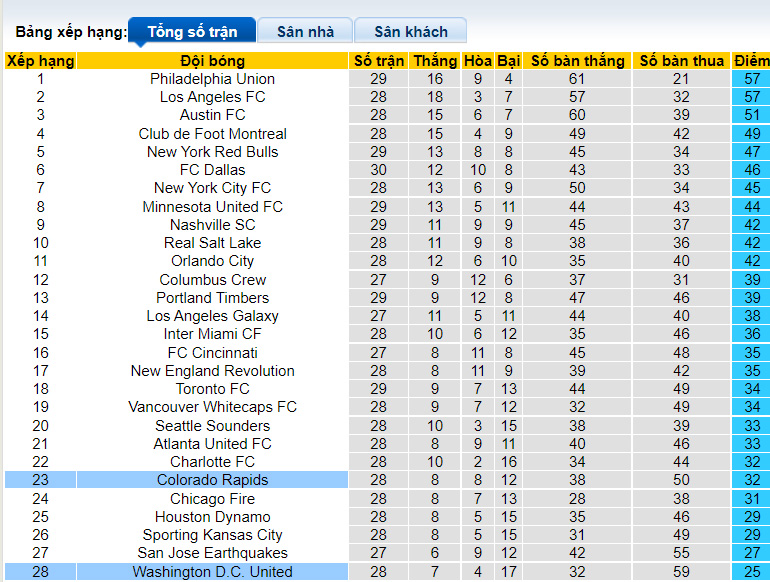770x582 pixels.
Task: Click Nashville SC team name
Action: (212, 225)
